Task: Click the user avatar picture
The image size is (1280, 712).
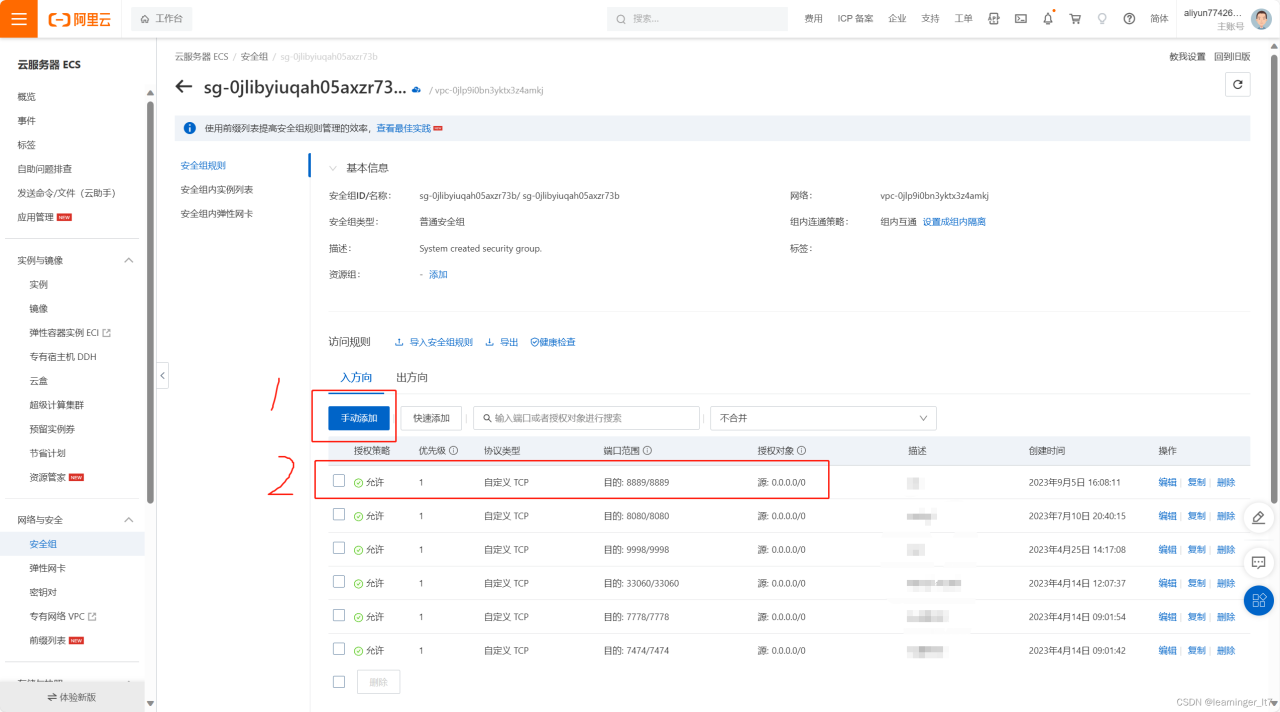Action: pos(1261,19)
